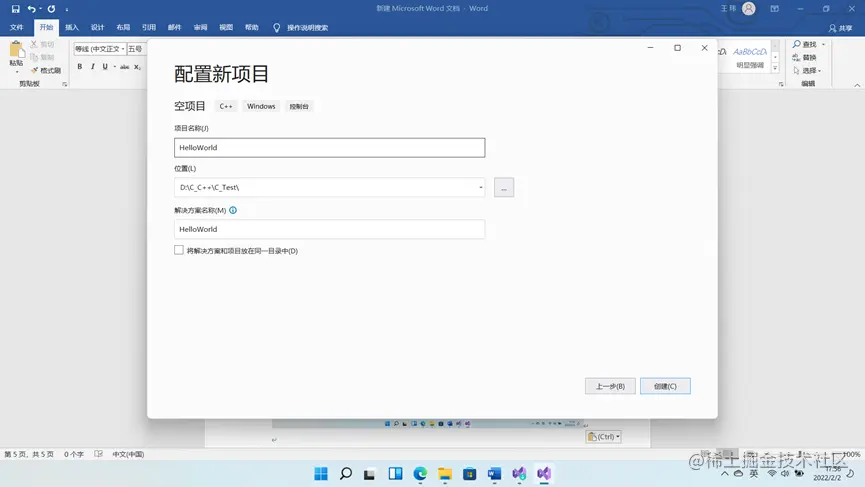Image resolution: width=865 pixels, height=487 pixels.
Task: Open the user account avatar in Word
Action: point(749,8)
